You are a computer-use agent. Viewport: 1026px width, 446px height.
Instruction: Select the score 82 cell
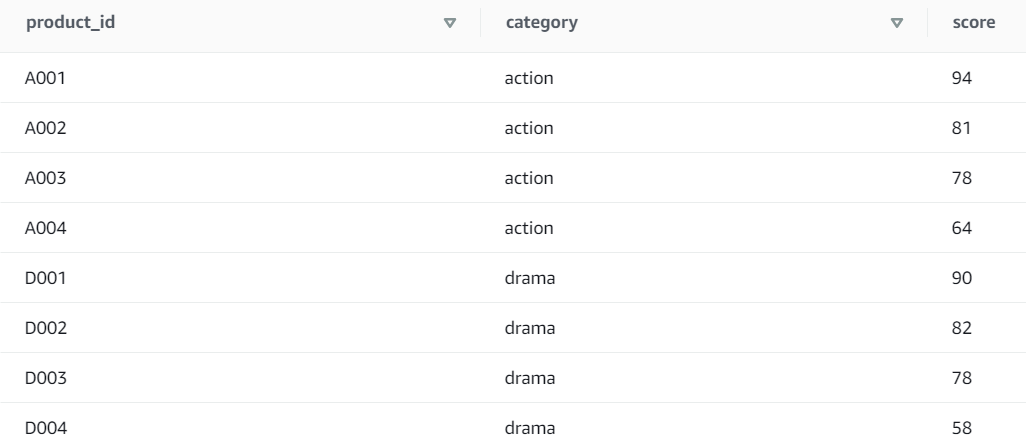tap(962, 328)
